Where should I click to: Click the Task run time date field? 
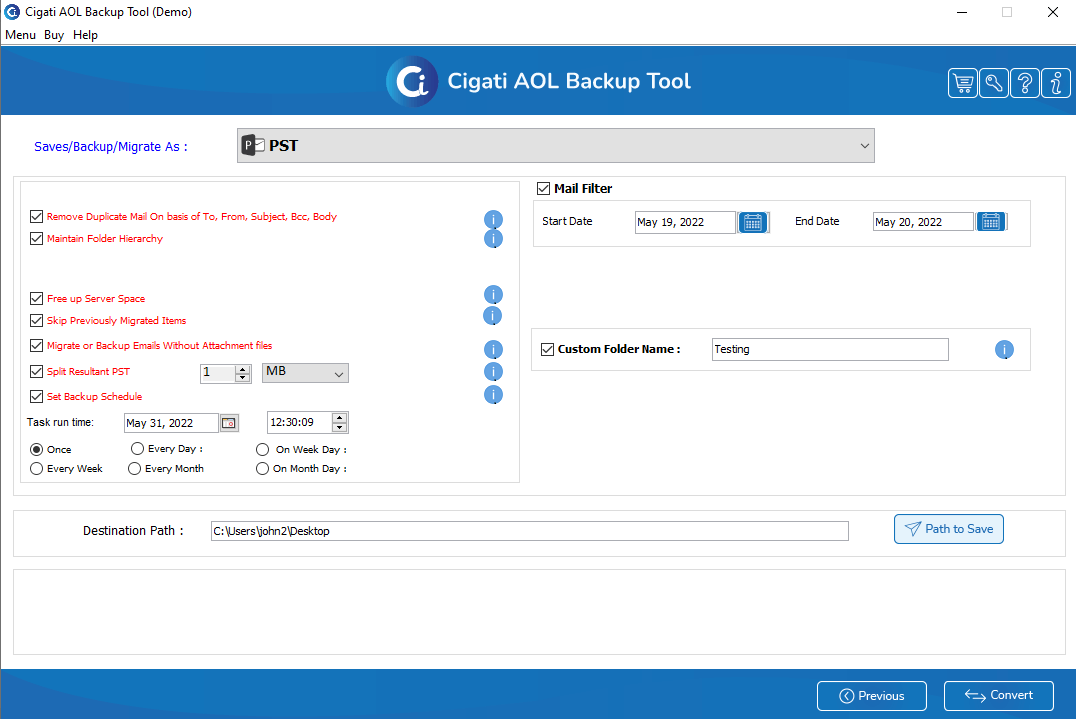pos(171,423)
